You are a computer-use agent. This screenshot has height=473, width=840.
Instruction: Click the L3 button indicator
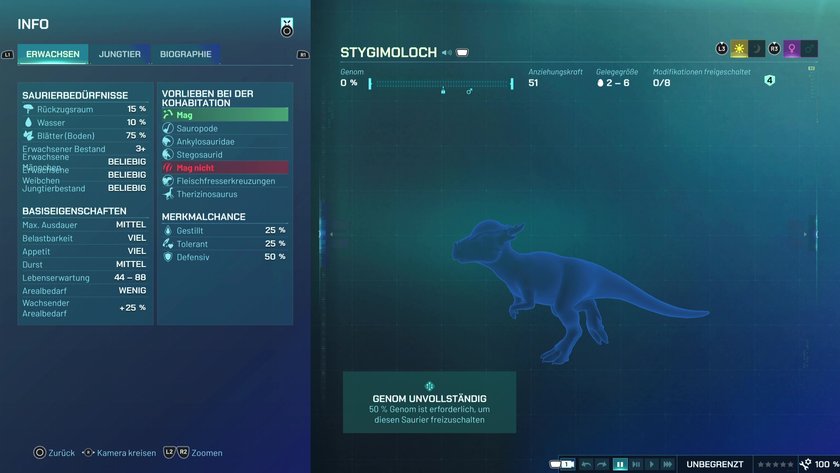pyautogui.click(x=722, y=49)
